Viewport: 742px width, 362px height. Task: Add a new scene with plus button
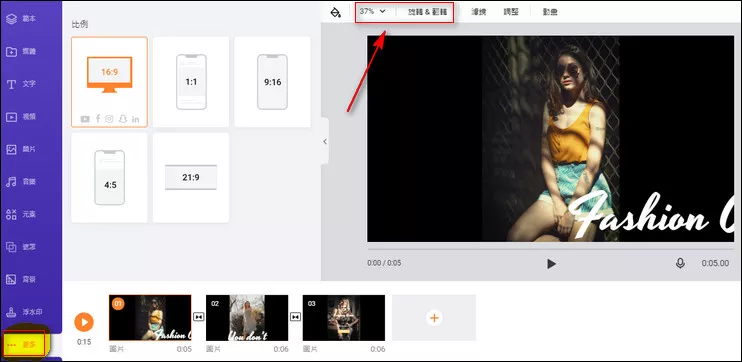(434, 318)
